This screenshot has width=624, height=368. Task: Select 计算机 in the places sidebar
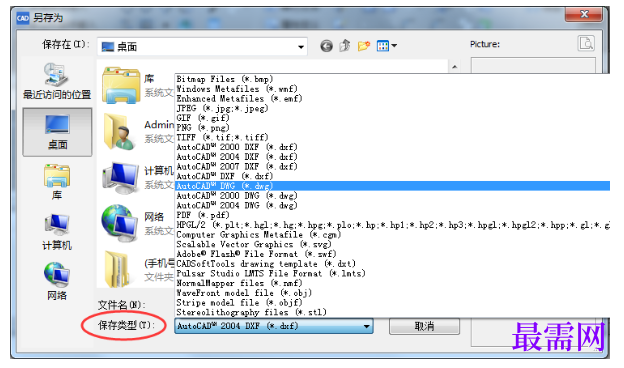tap(57, 232)
